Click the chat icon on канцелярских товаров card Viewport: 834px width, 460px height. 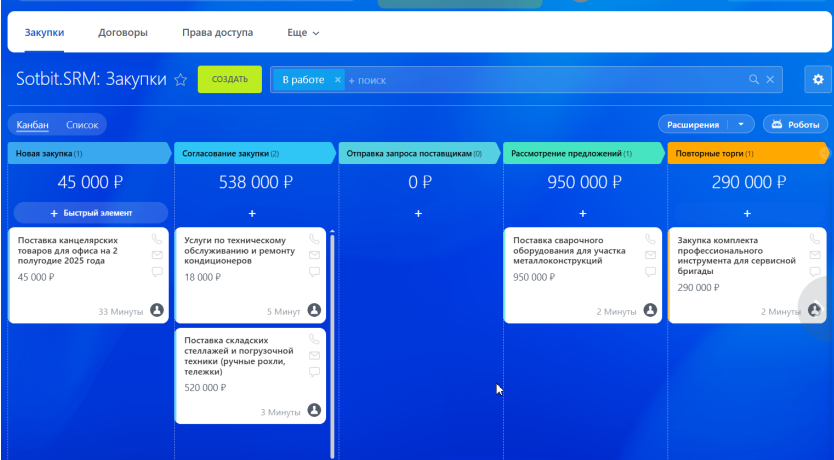[157, 272]
